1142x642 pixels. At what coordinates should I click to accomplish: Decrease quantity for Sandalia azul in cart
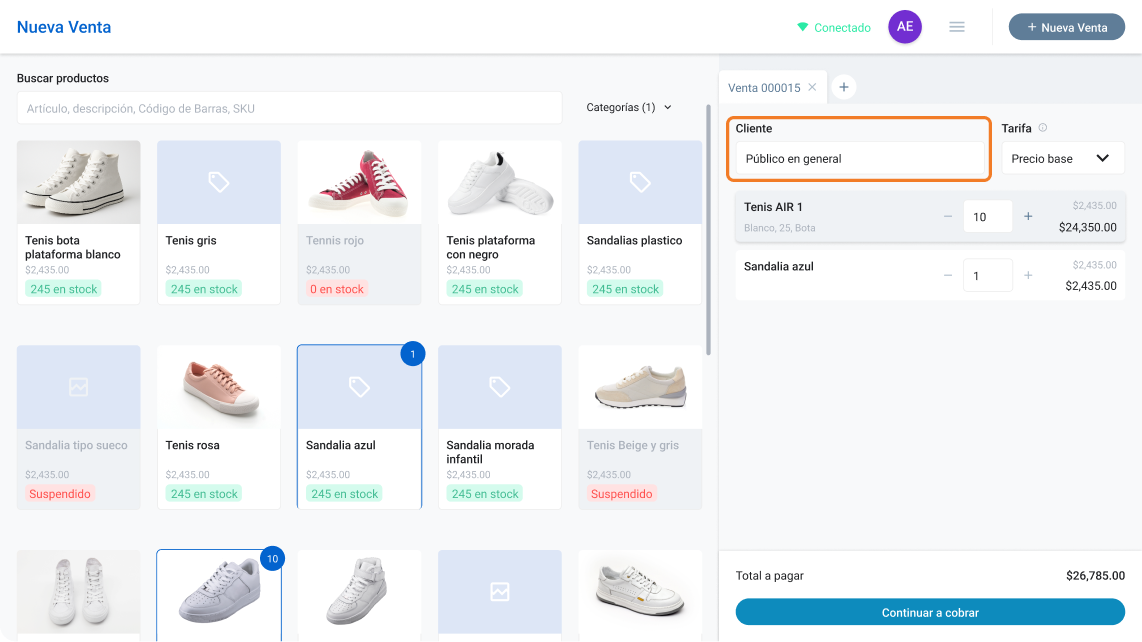coord(948,275)
